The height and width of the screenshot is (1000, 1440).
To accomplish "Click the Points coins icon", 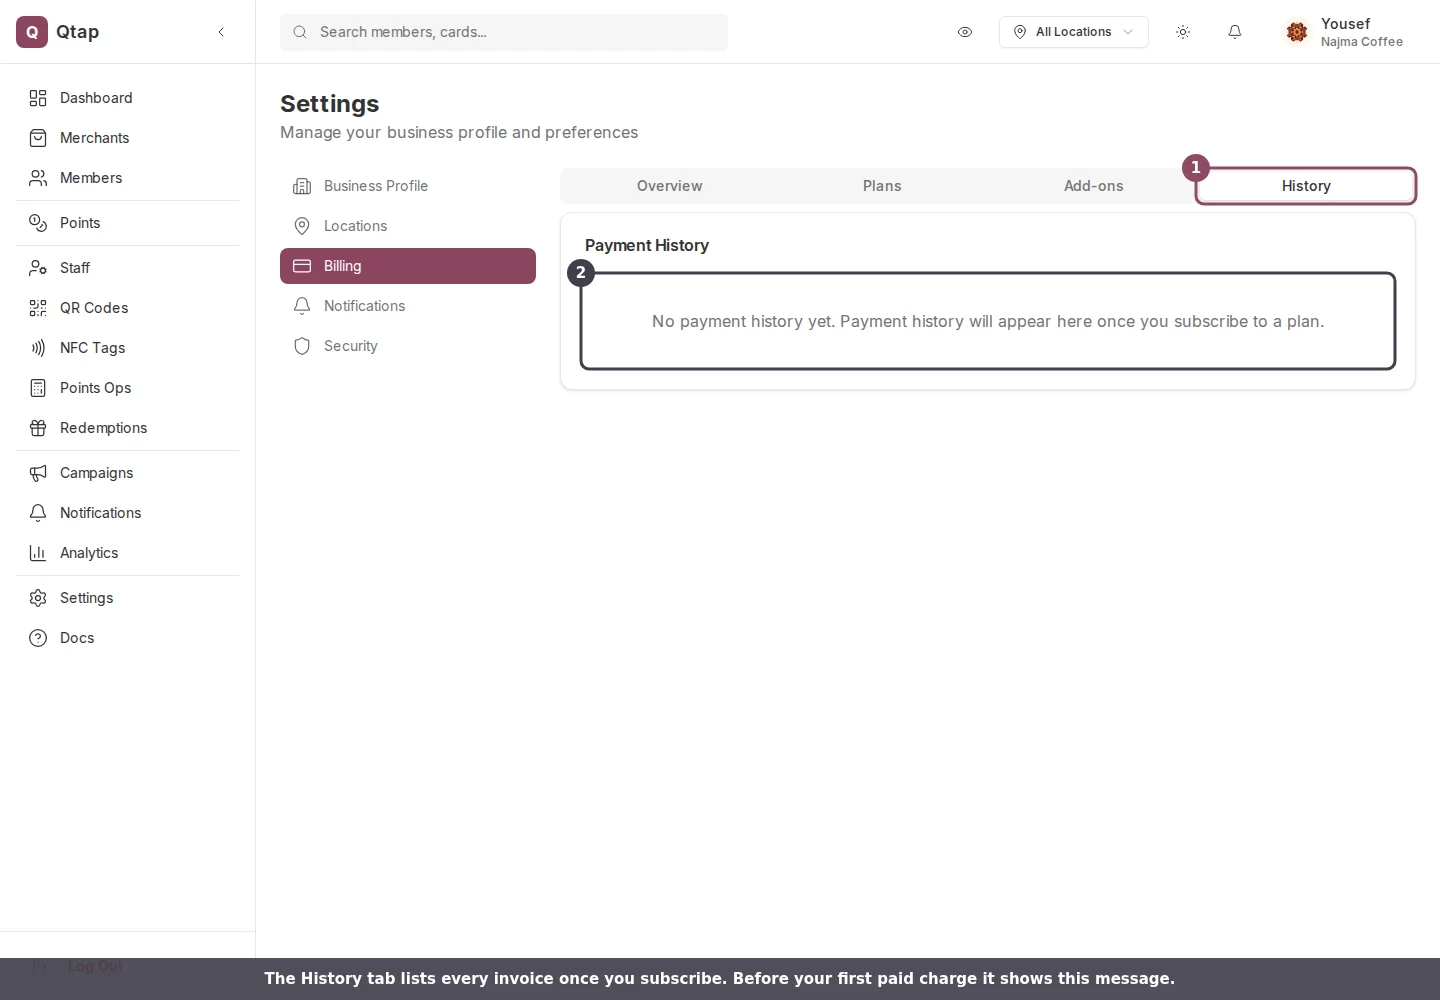I will [38, 223].
